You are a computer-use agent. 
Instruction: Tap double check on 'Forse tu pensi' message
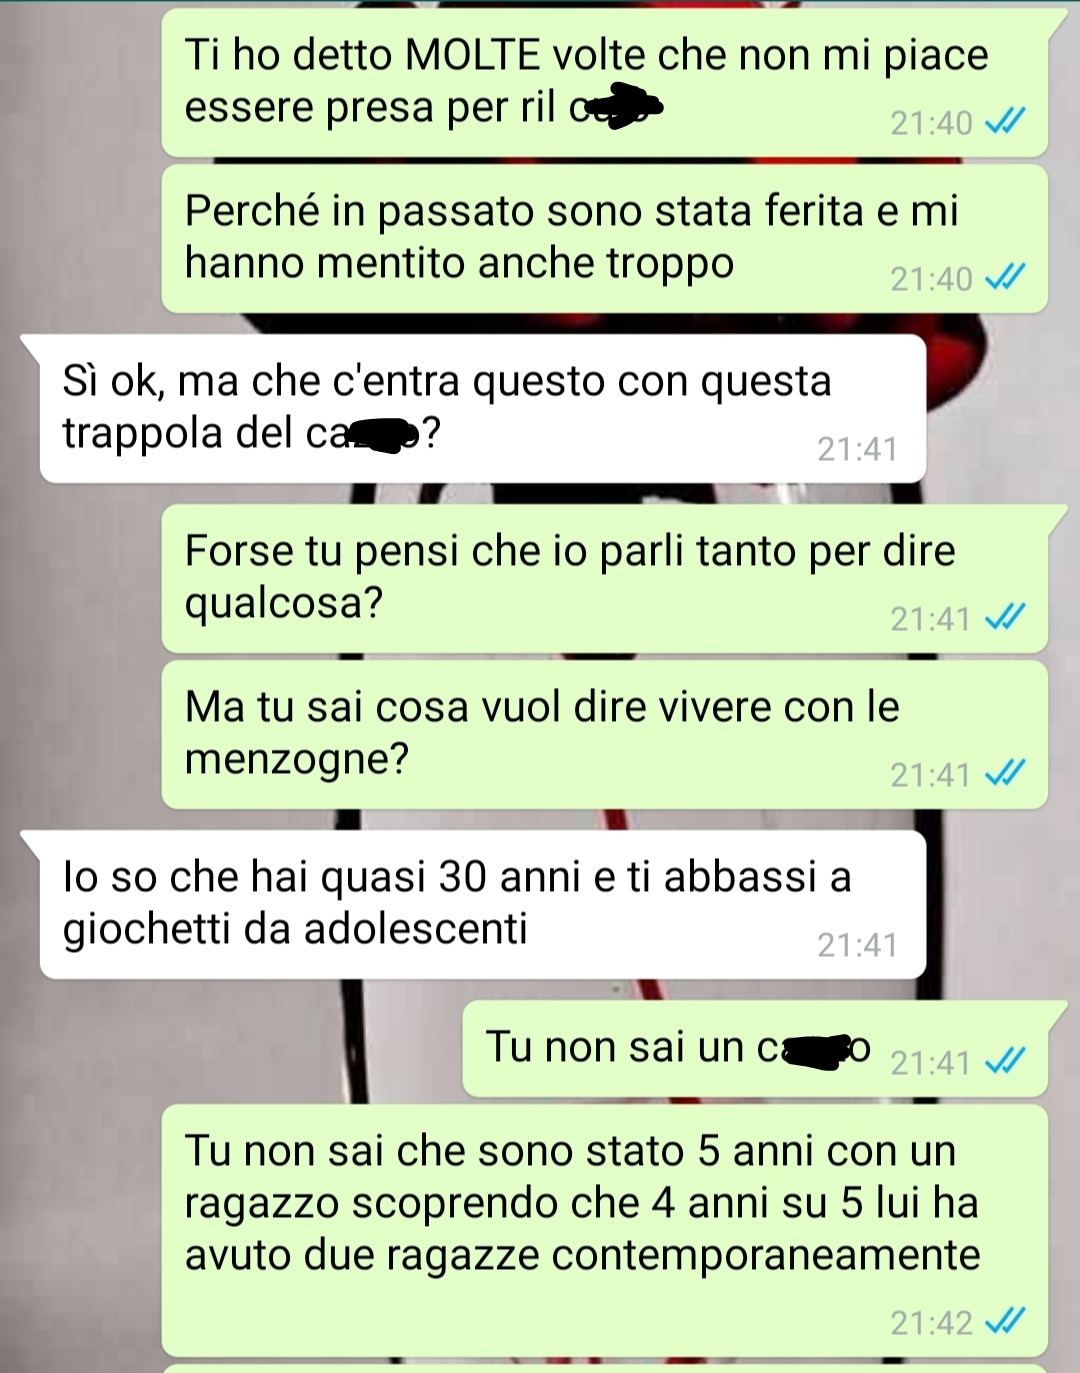click(x=1005, y=618)
